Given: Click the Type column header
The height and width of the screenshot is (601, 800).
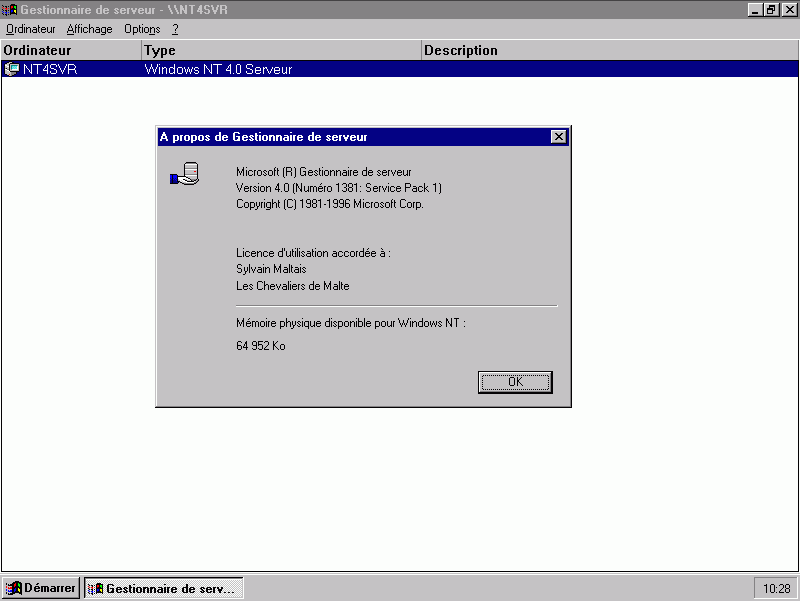Looking at the screenshot, I should pos(281,50).
